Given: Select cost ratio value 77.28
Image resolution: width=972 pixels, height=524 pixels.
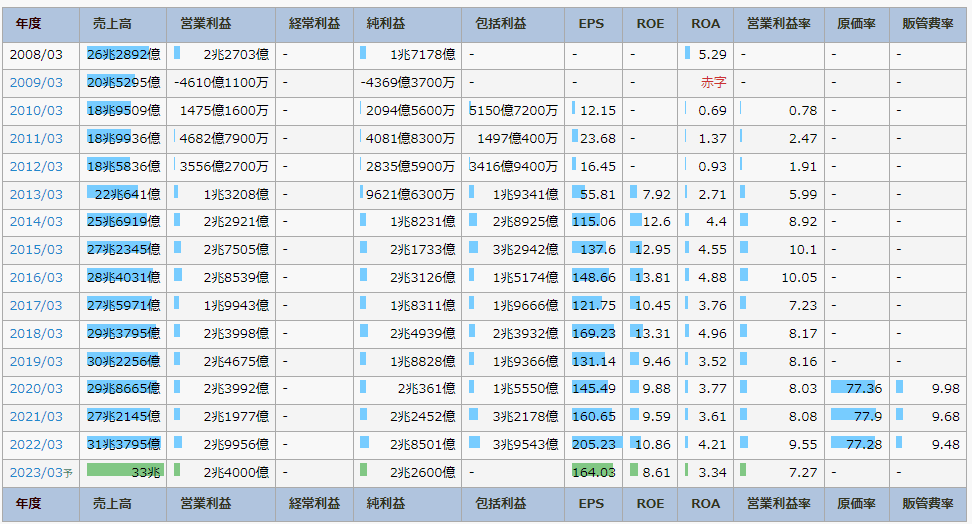Looking at the screenshot, I should (x=864, y=445).
